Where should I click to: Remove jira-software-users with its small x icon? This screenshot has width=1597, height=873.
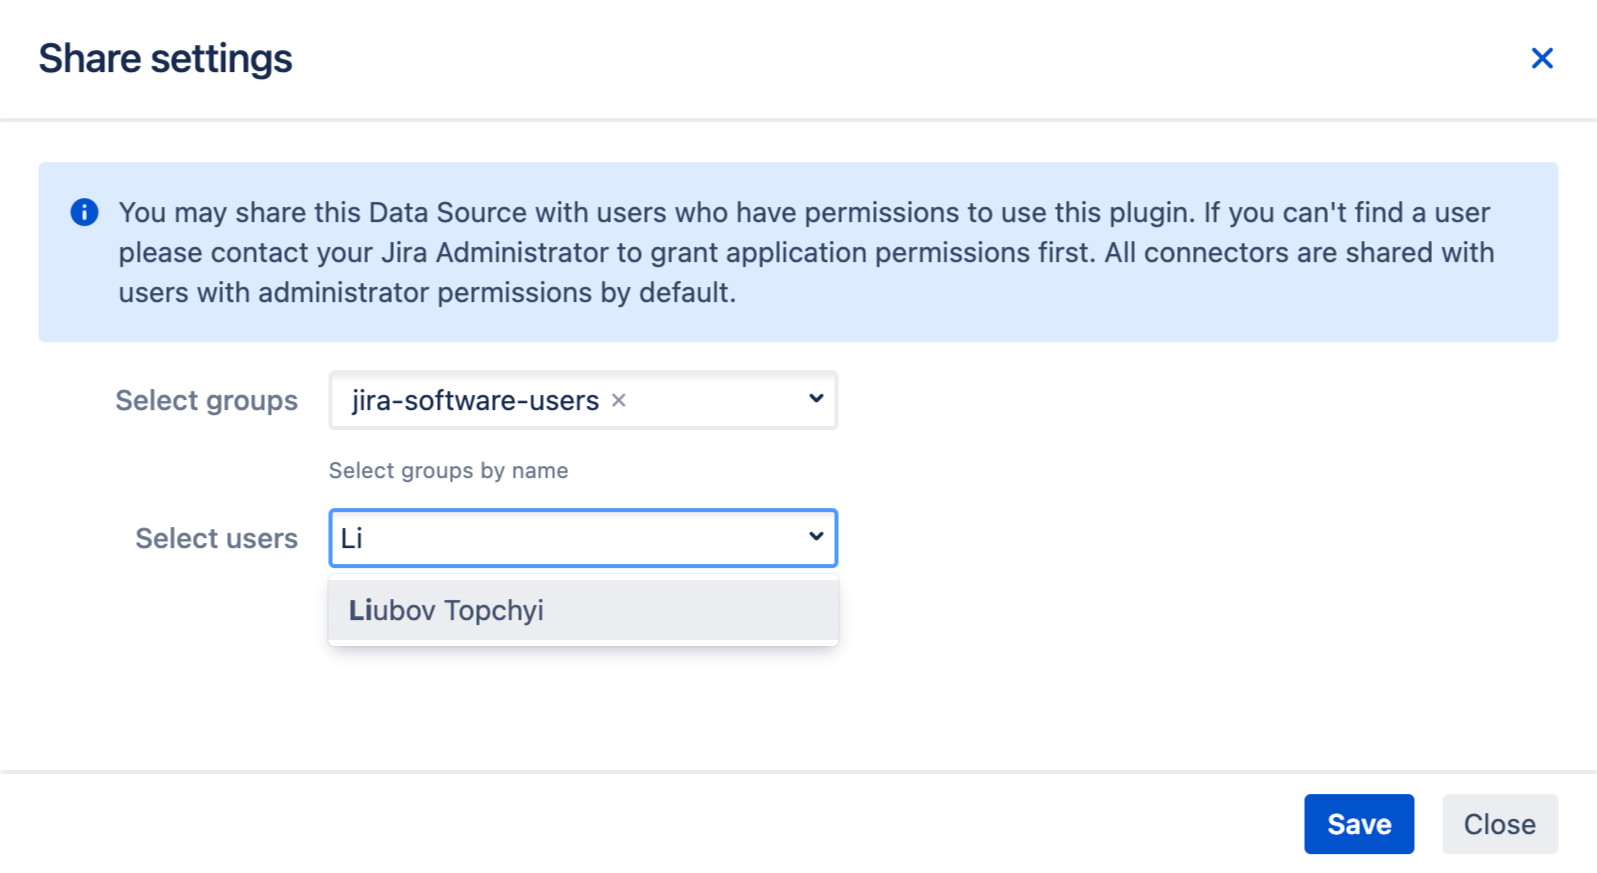[620, 400]
